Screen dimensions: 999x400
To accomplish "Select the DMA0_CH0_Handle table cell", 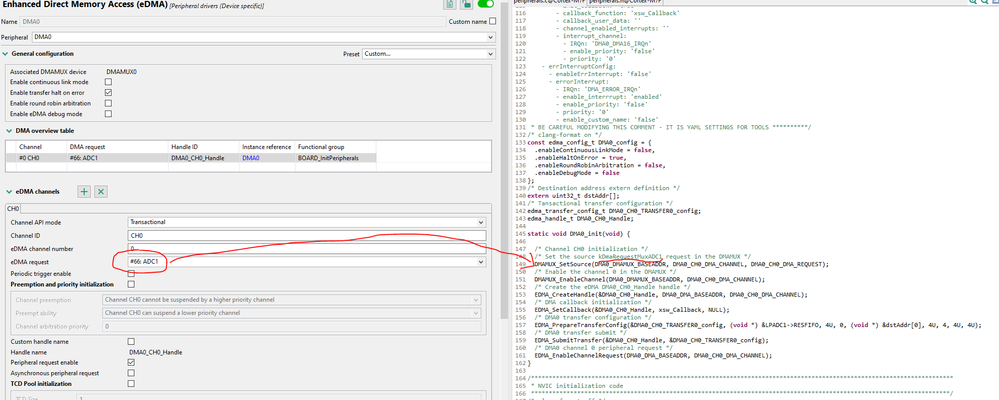I will pos(204,157).
